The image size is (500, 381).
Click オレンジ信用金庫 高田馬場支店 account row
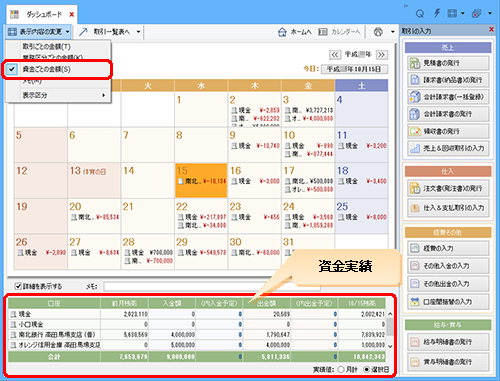197,345
